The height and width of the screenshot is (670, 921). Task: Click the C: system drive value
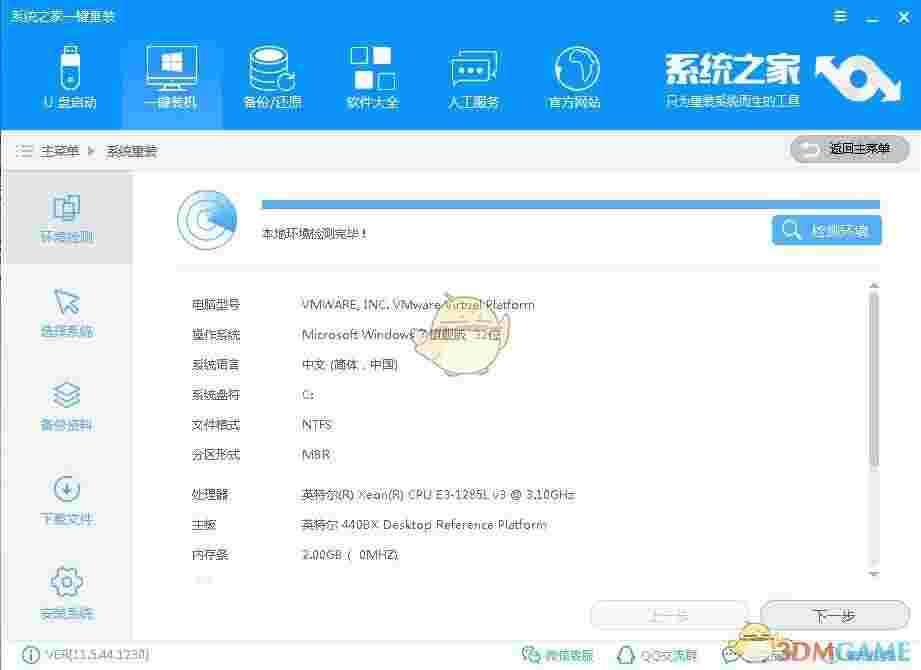pyautogui.click(x=308, y=395)
